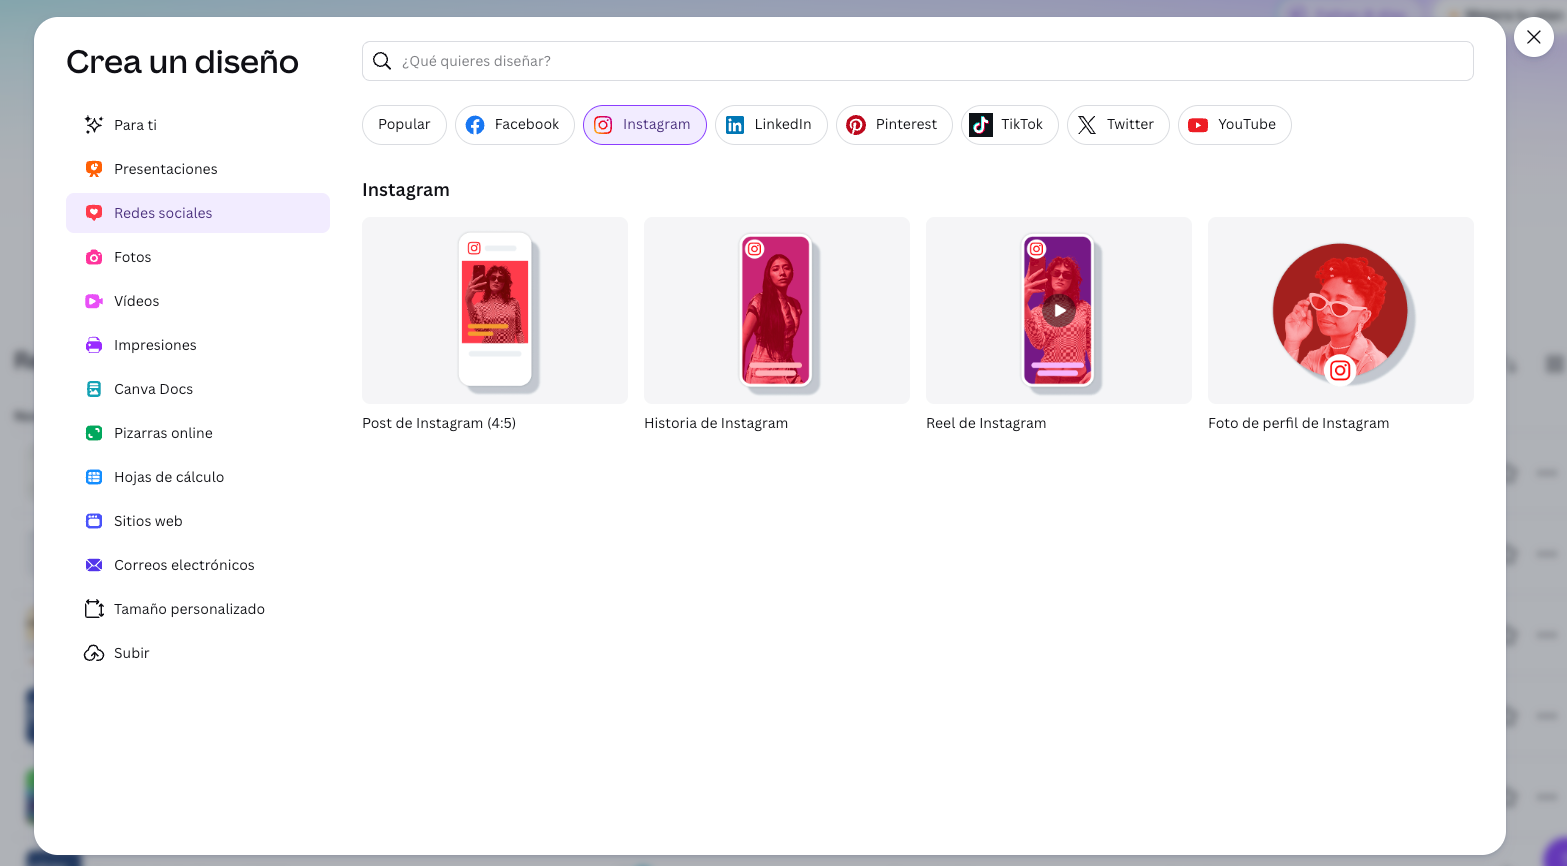This screenshot has height=866, width=1567.
Task: Click the TikTok logo icon
Action: tap(981, 125)
